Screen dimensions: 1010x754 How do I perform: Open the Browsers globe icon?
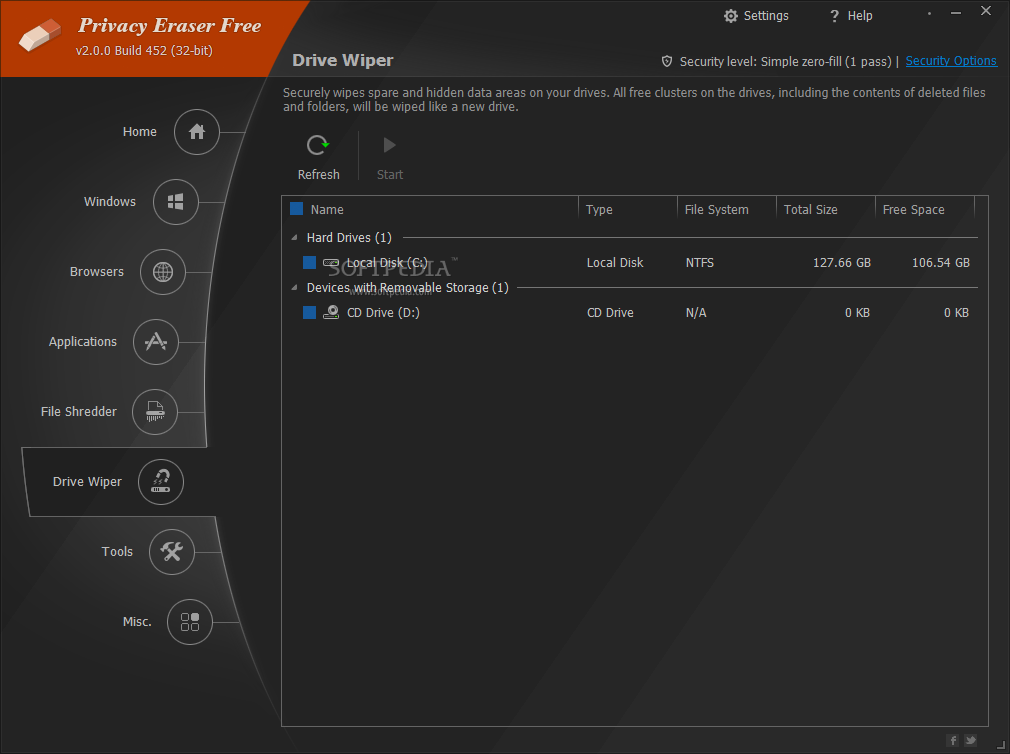163,272
